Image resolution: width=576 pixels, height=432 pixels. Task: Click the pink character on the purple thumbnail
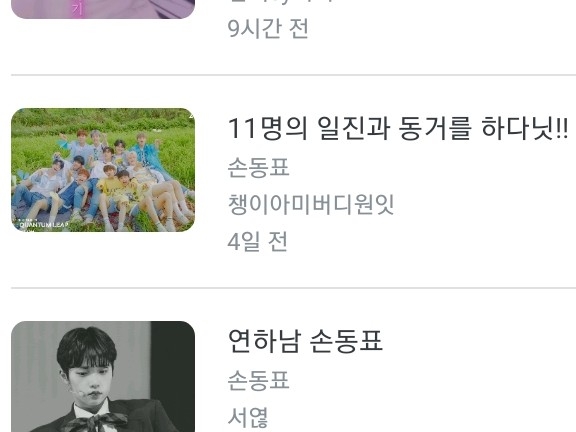pos(78,9)
